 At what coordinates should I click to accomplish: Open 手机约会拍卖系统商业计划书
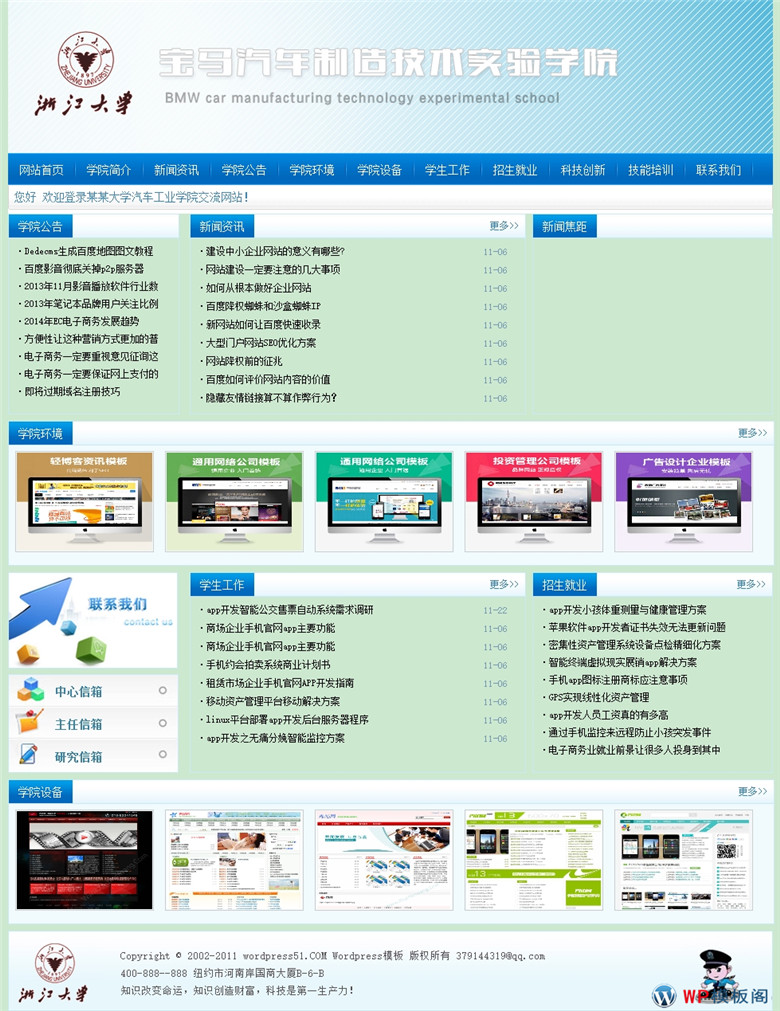click(268, 665)
